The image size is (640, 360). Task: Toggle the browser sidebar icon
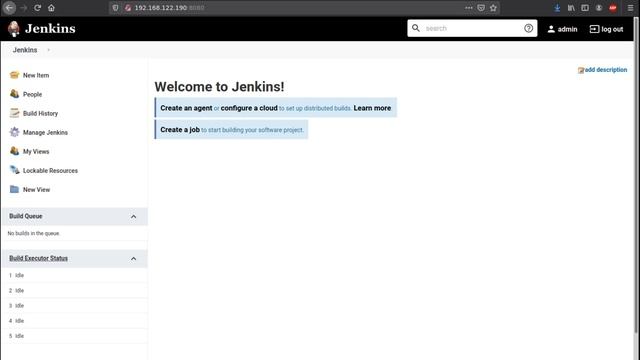point(585,8)
